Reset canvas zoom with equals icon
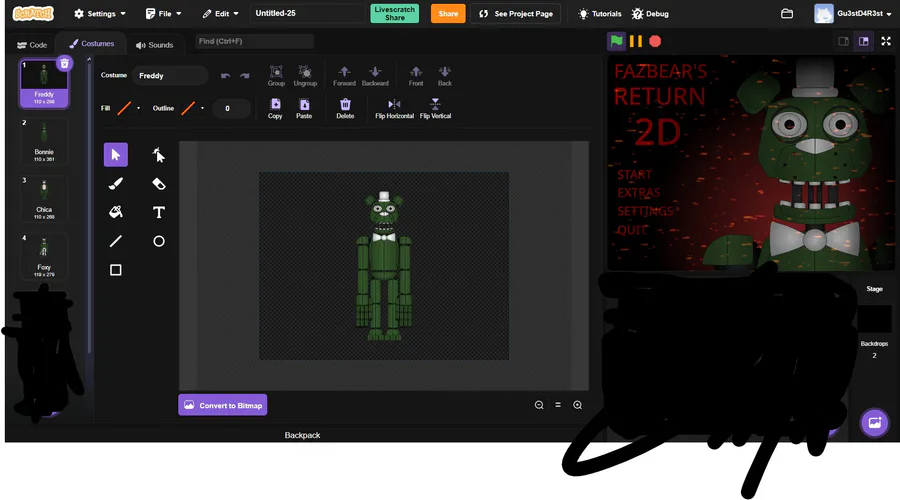 click(x=558, y=405)
